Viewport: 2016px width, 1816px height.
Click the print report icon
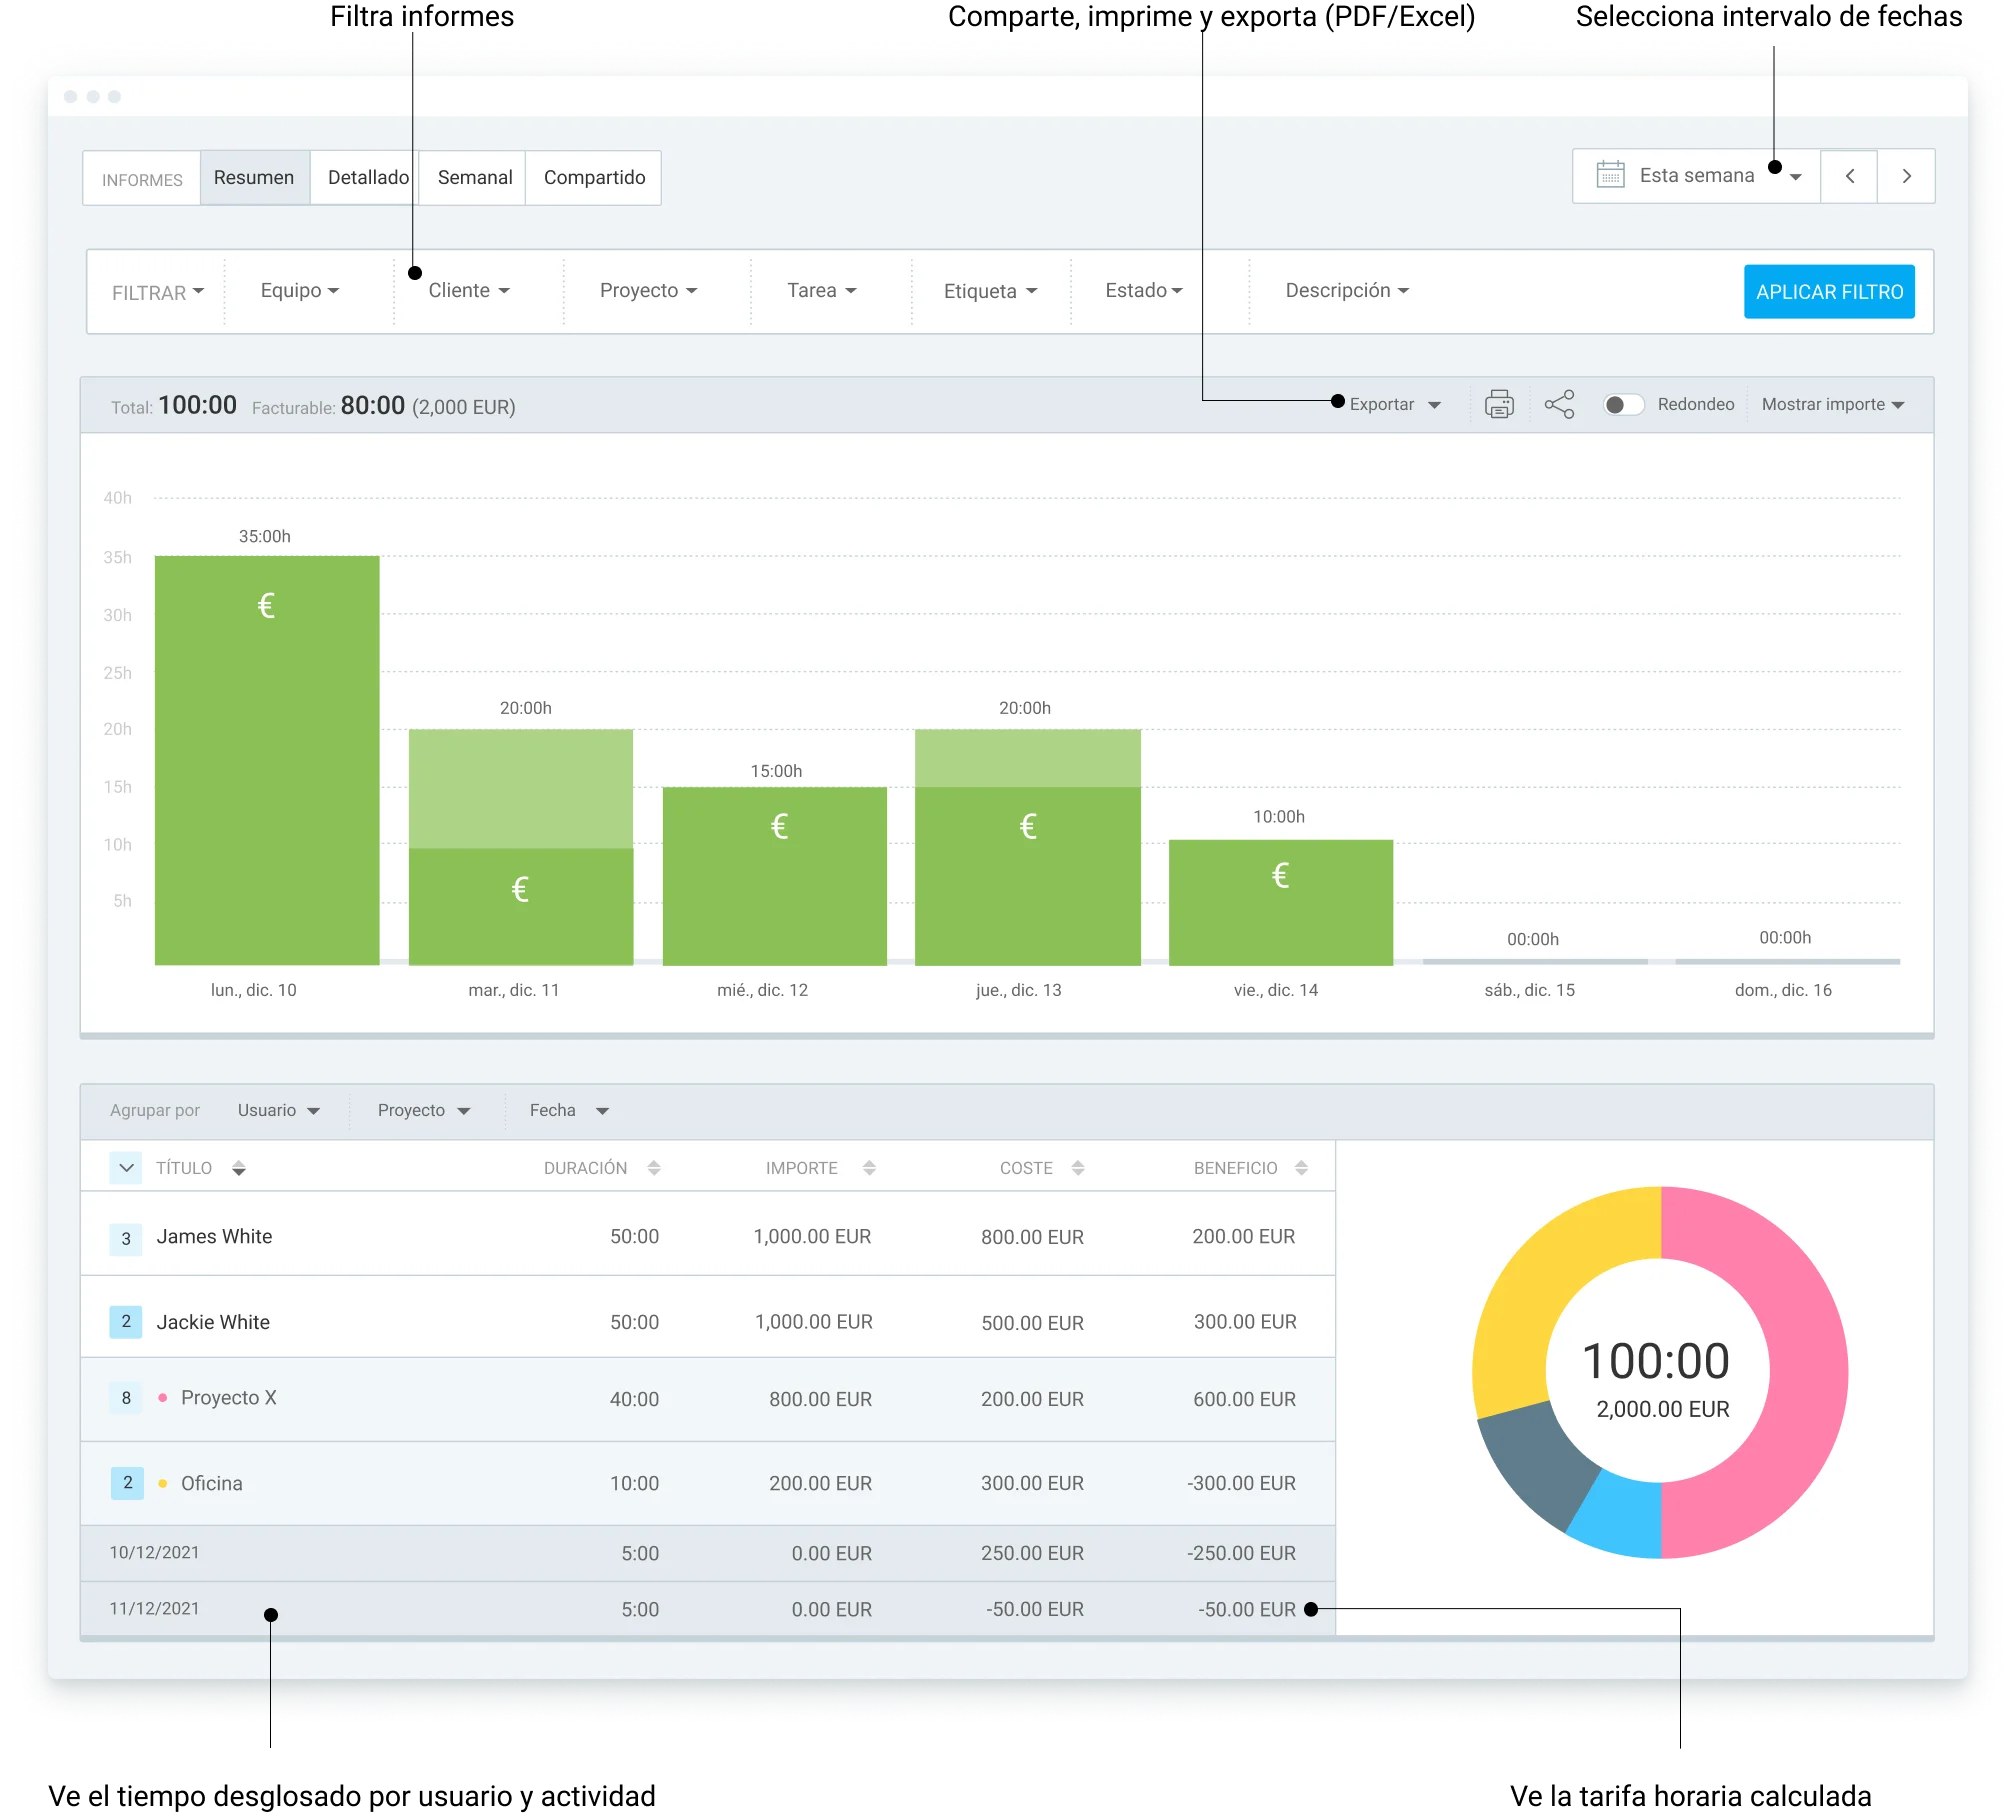(1499, 404)
